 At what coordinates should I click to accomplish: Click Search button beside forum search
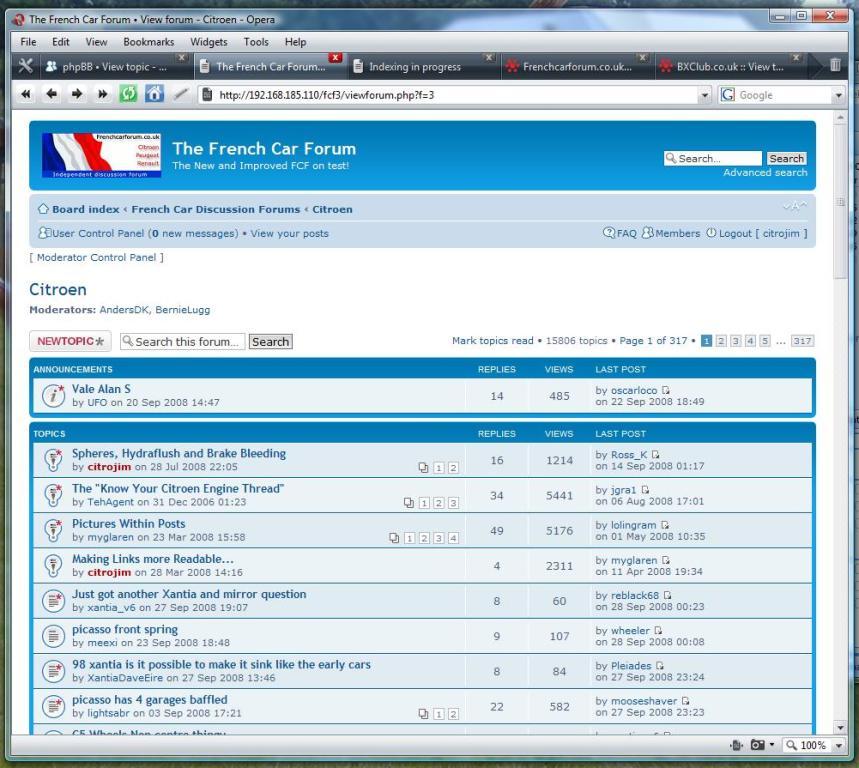(271, 341)
